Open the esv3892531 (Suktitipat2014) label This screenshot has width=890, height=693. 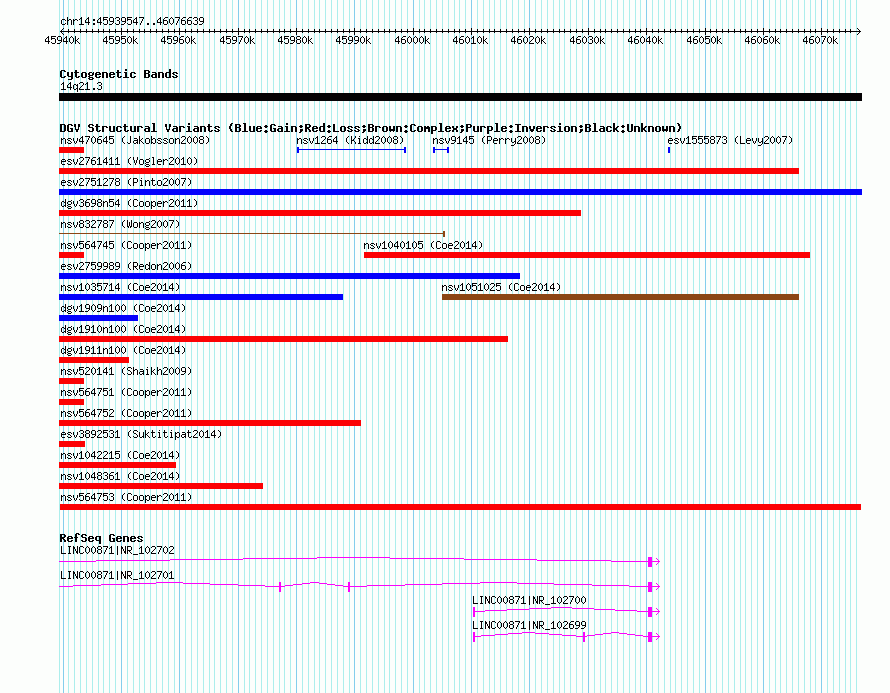click(141, 434)
